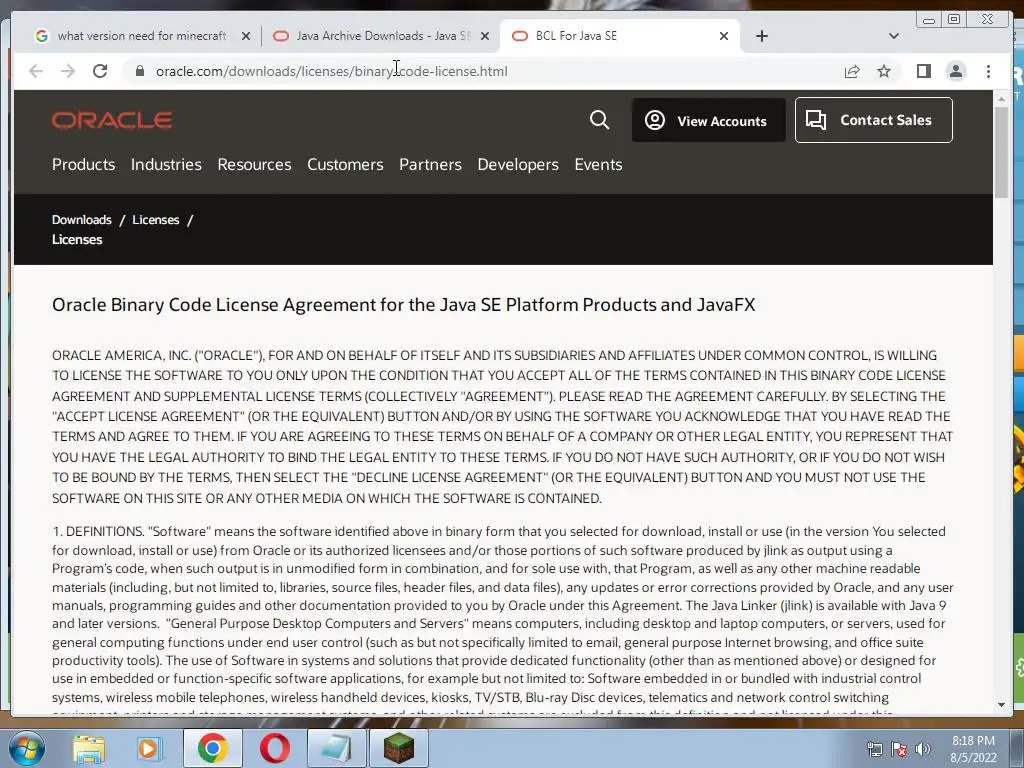
Task: Open Opera browser from taskbar
Action: tap(274, 748)
